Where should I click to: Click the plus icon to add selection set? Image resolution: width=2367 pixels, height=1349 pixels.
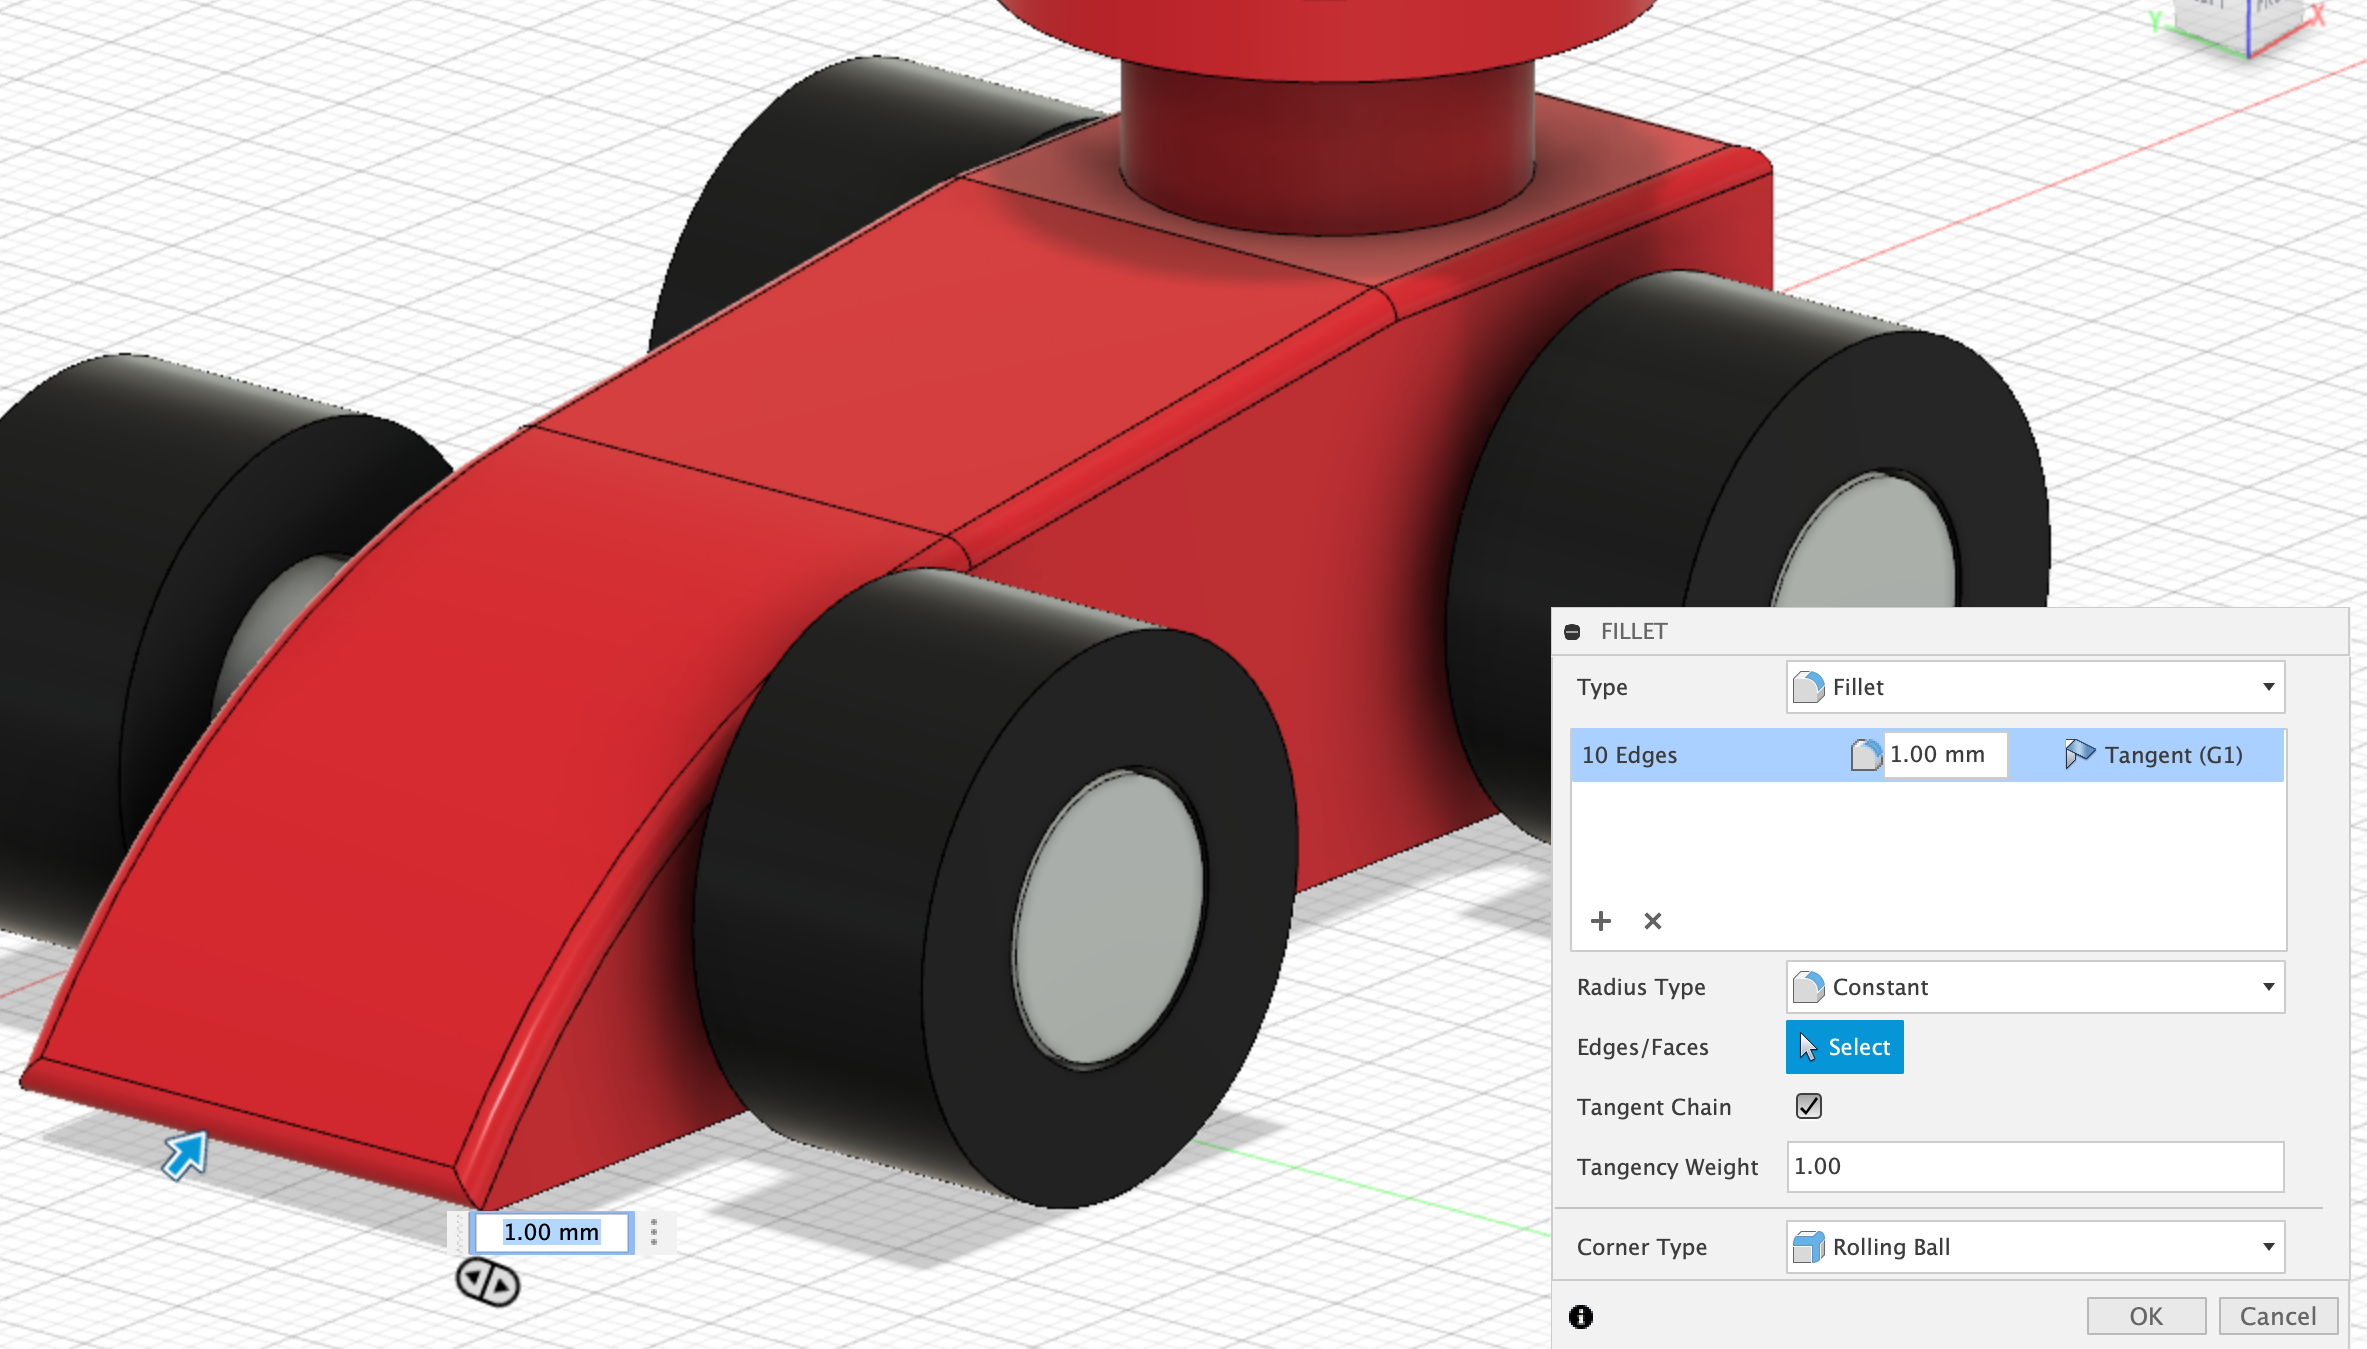tap(1601, 921)
